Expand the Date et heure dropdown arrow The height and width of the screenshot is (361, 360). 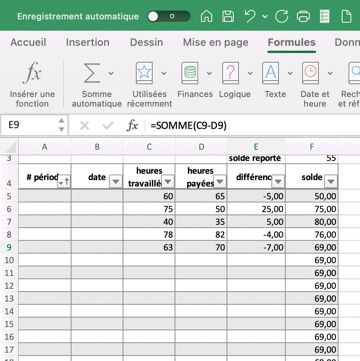tap(330, 73)
